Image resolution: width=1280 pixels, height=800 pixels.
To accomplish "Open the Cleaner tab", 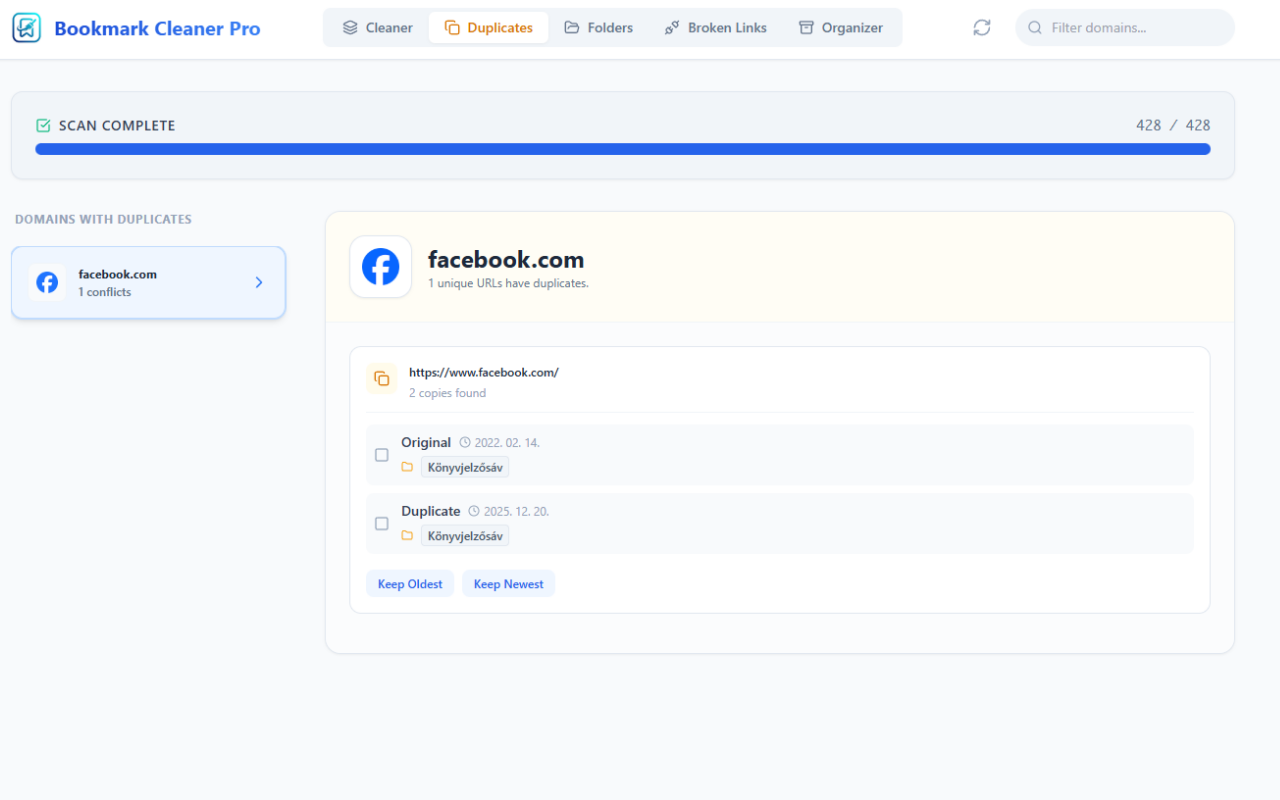I will pyautogui.click(x=377, y=28).
